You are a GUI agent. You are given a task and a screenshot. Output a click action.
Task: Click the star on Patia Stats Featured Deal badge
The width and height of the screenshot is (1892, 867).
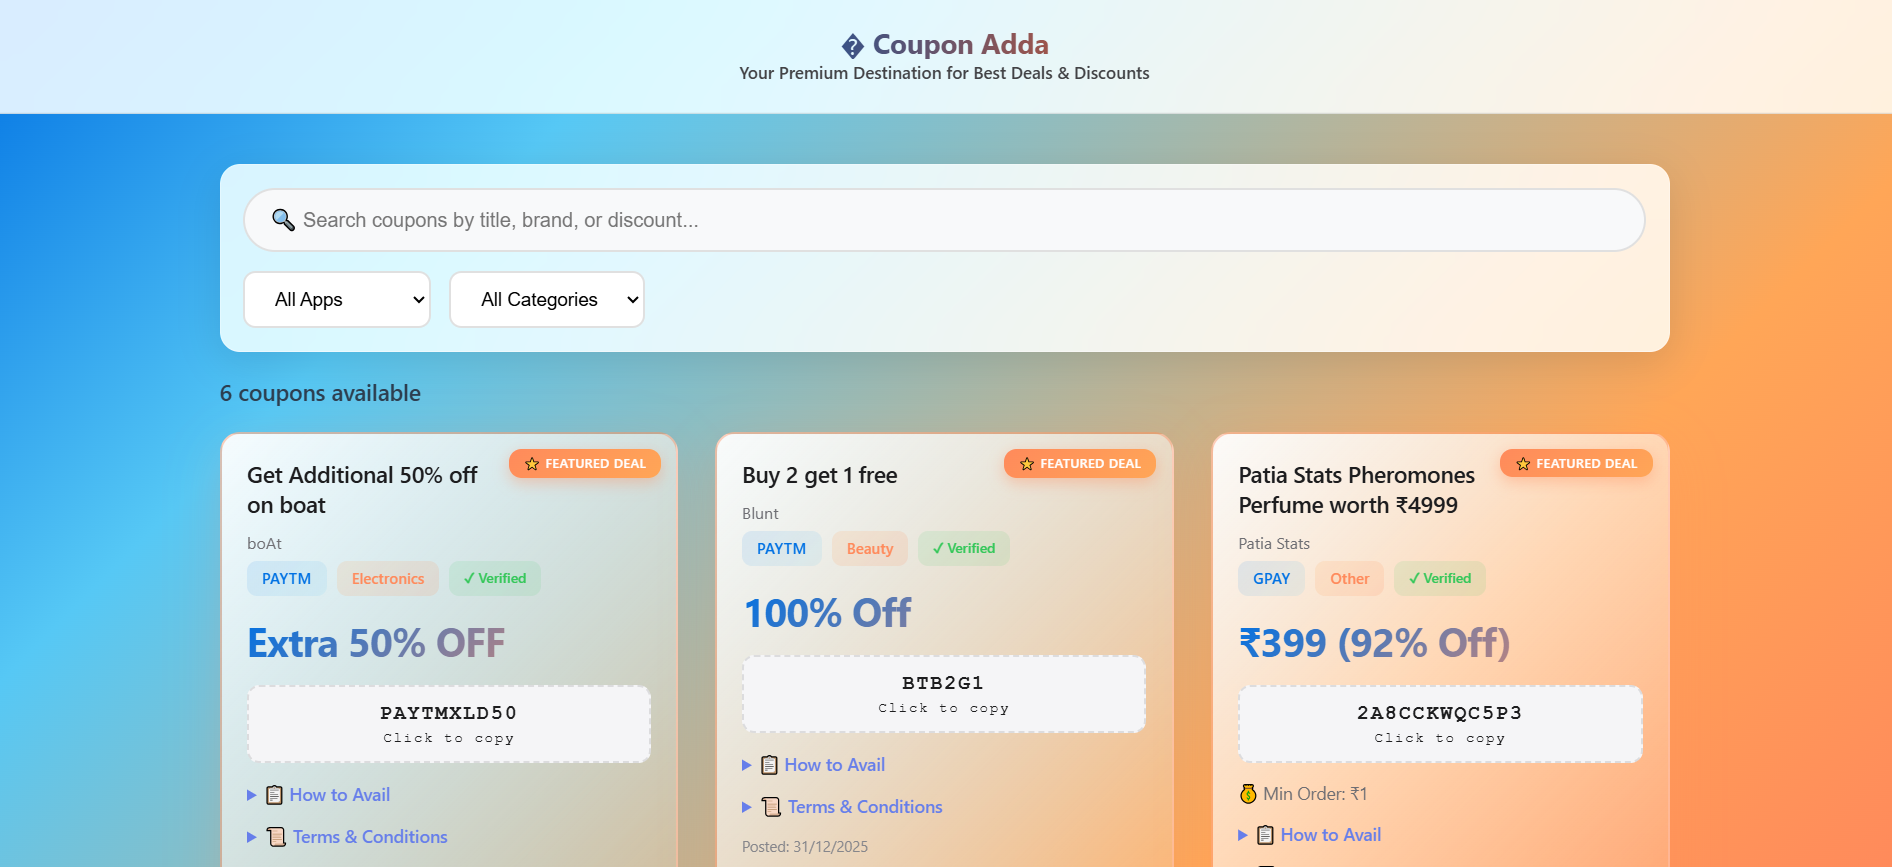click(x=1522, y=463)
